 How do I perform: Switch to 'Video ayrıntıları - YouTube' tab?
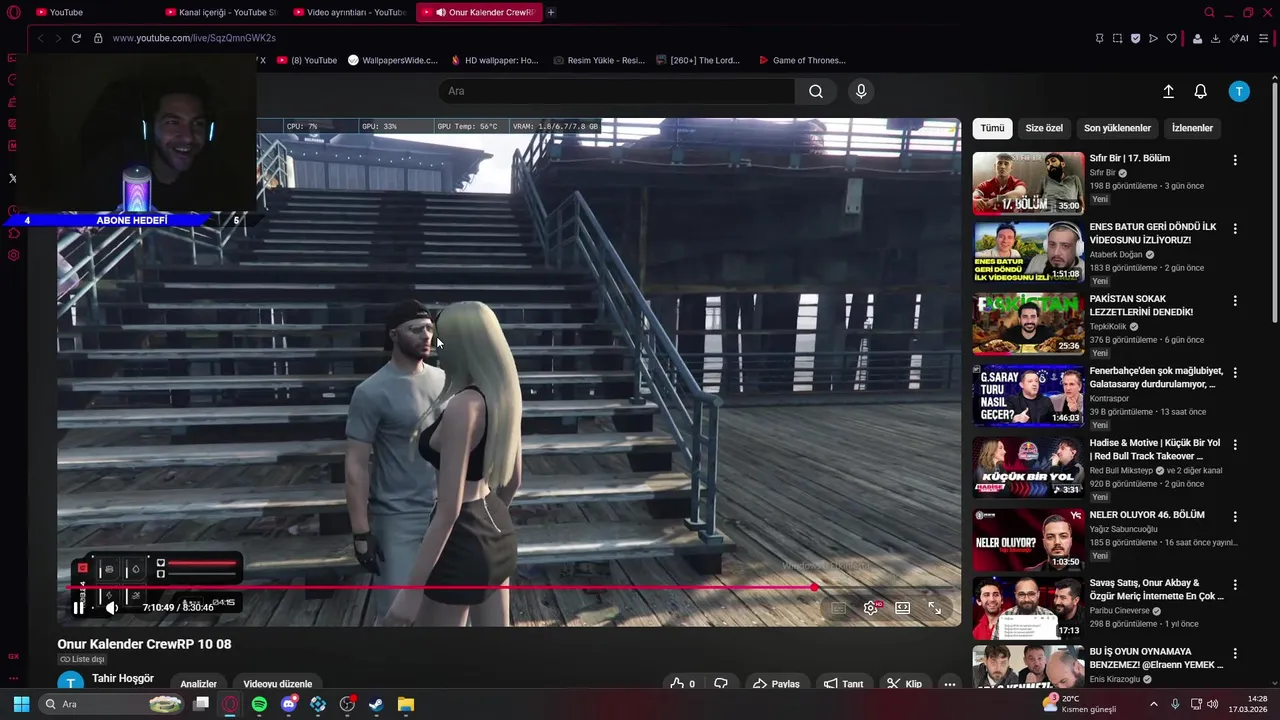(350, 12)
